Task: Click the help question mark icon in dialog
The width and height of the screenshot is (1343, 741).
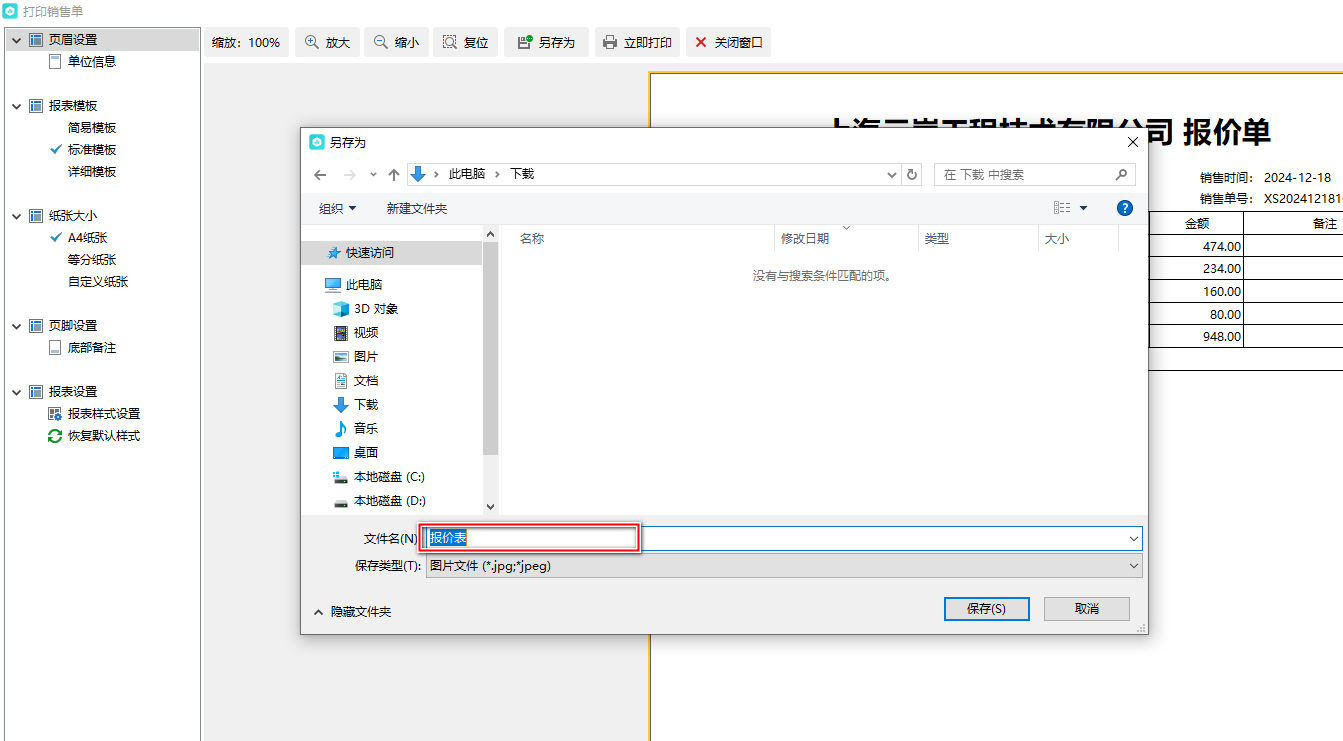Action: click(x=1124, y=208)
